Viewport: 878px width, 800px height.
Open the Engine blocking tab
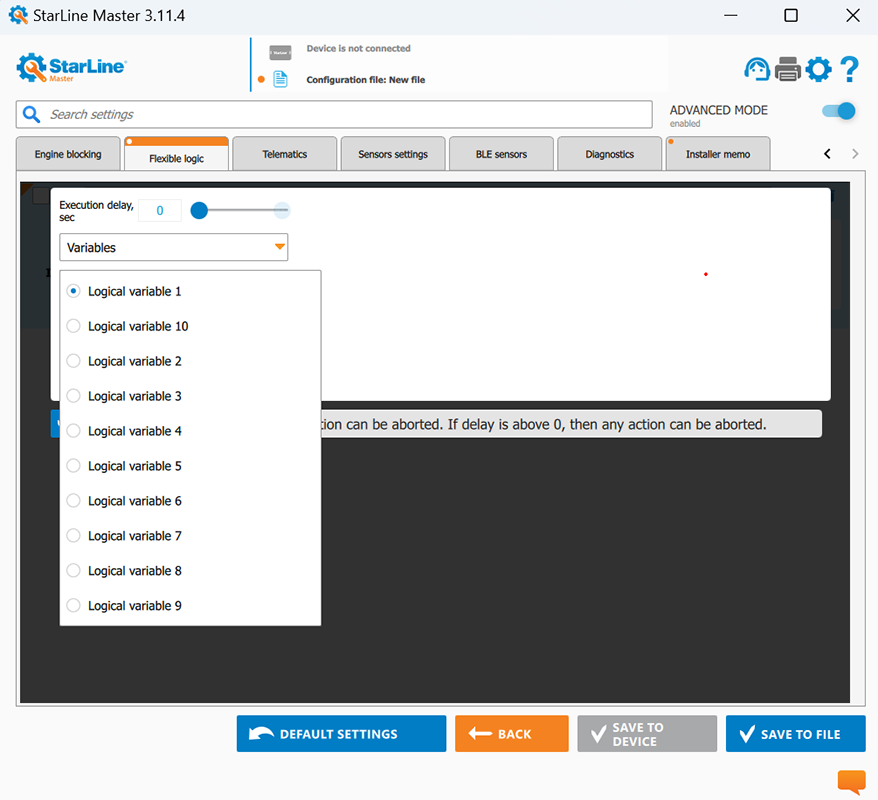click(68, 154)
